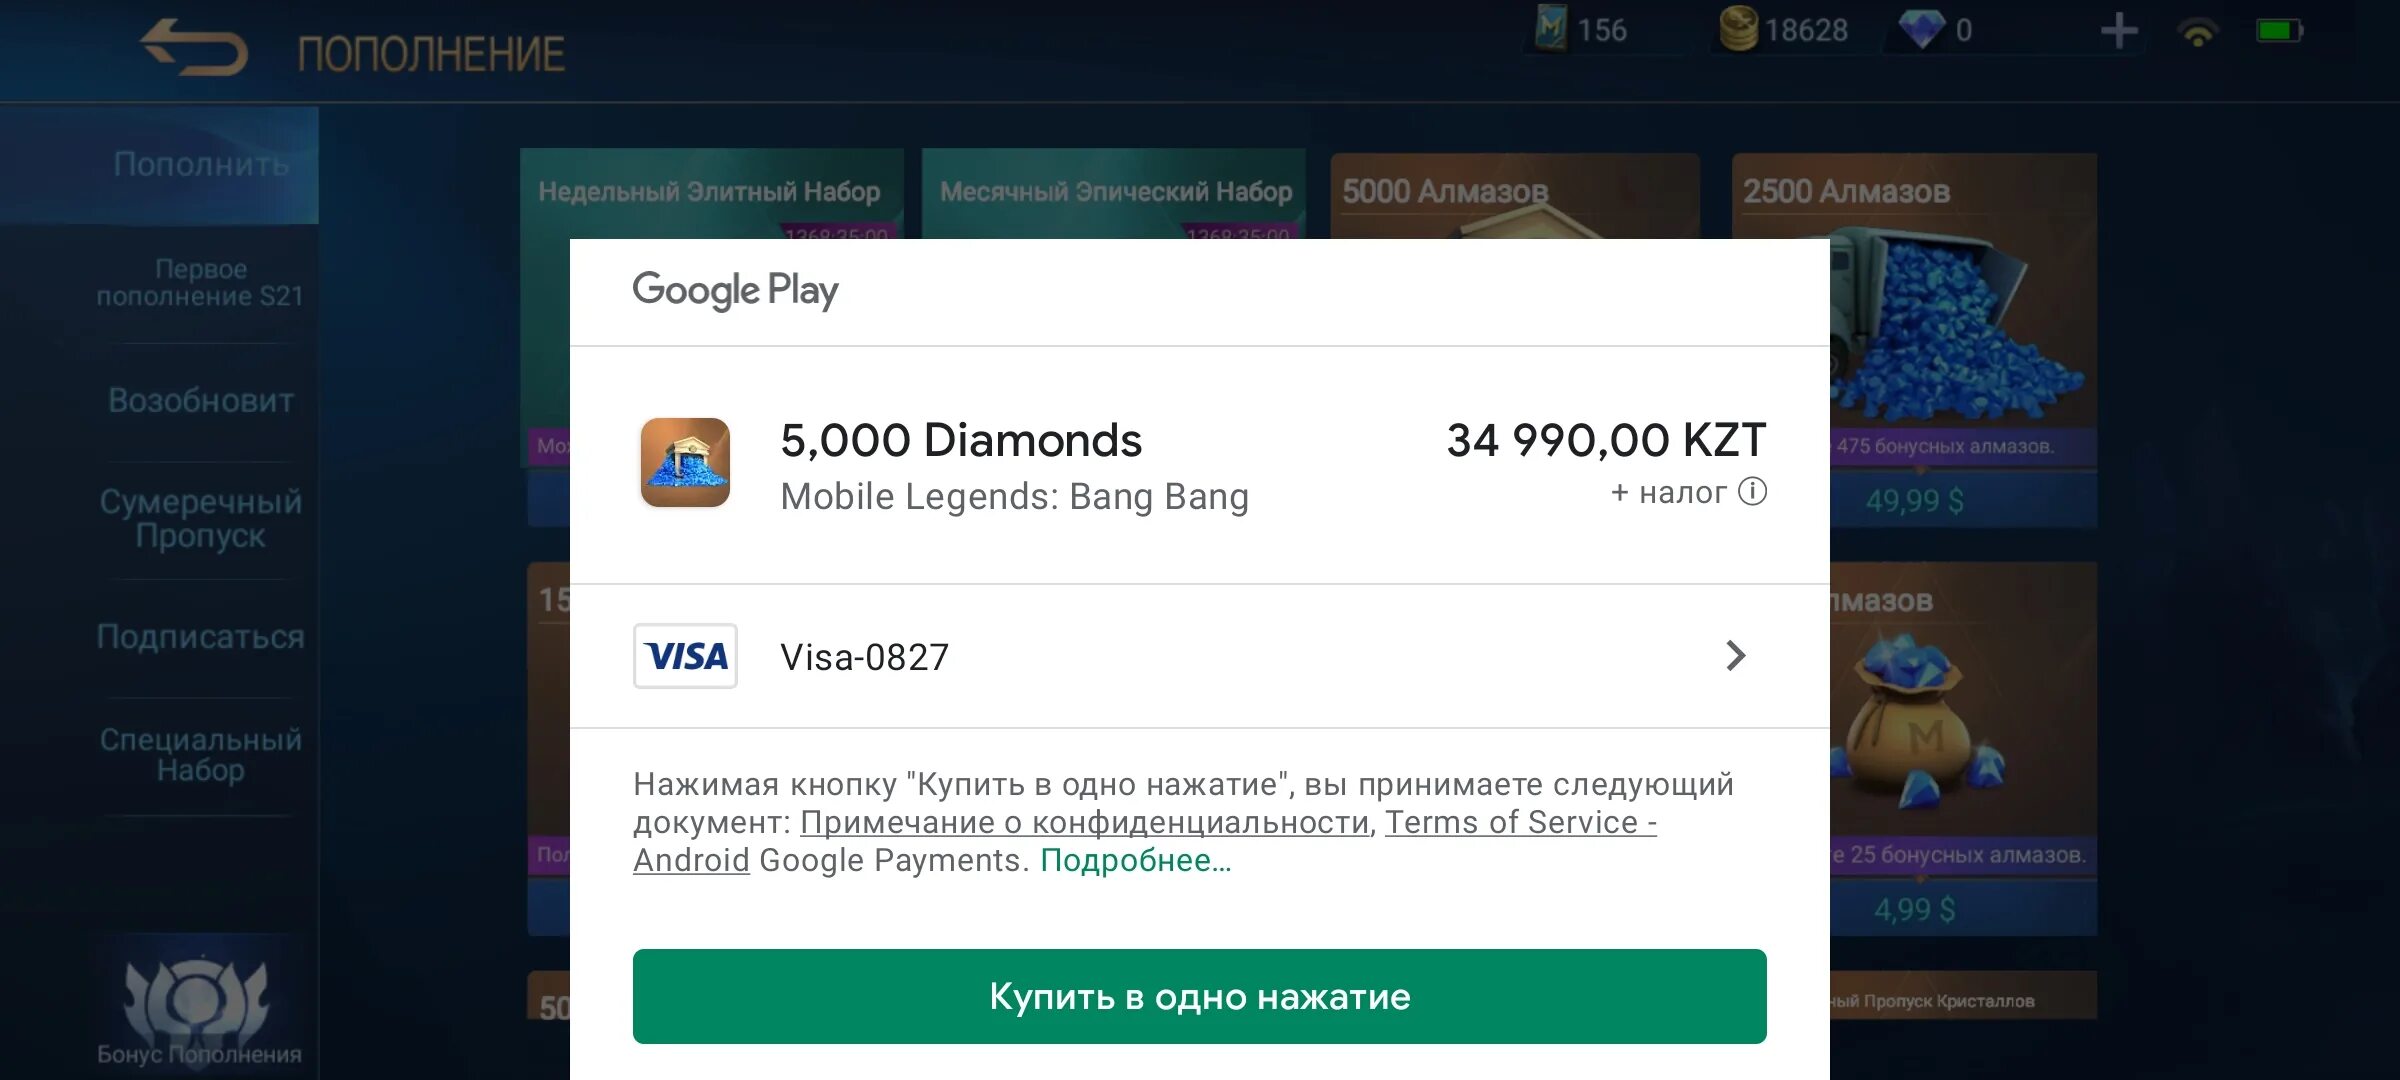The image size is (2400, 1080).
Task: Tap the M ticket currency icon
Action: pyautogui.click(x=1551, y=27)
